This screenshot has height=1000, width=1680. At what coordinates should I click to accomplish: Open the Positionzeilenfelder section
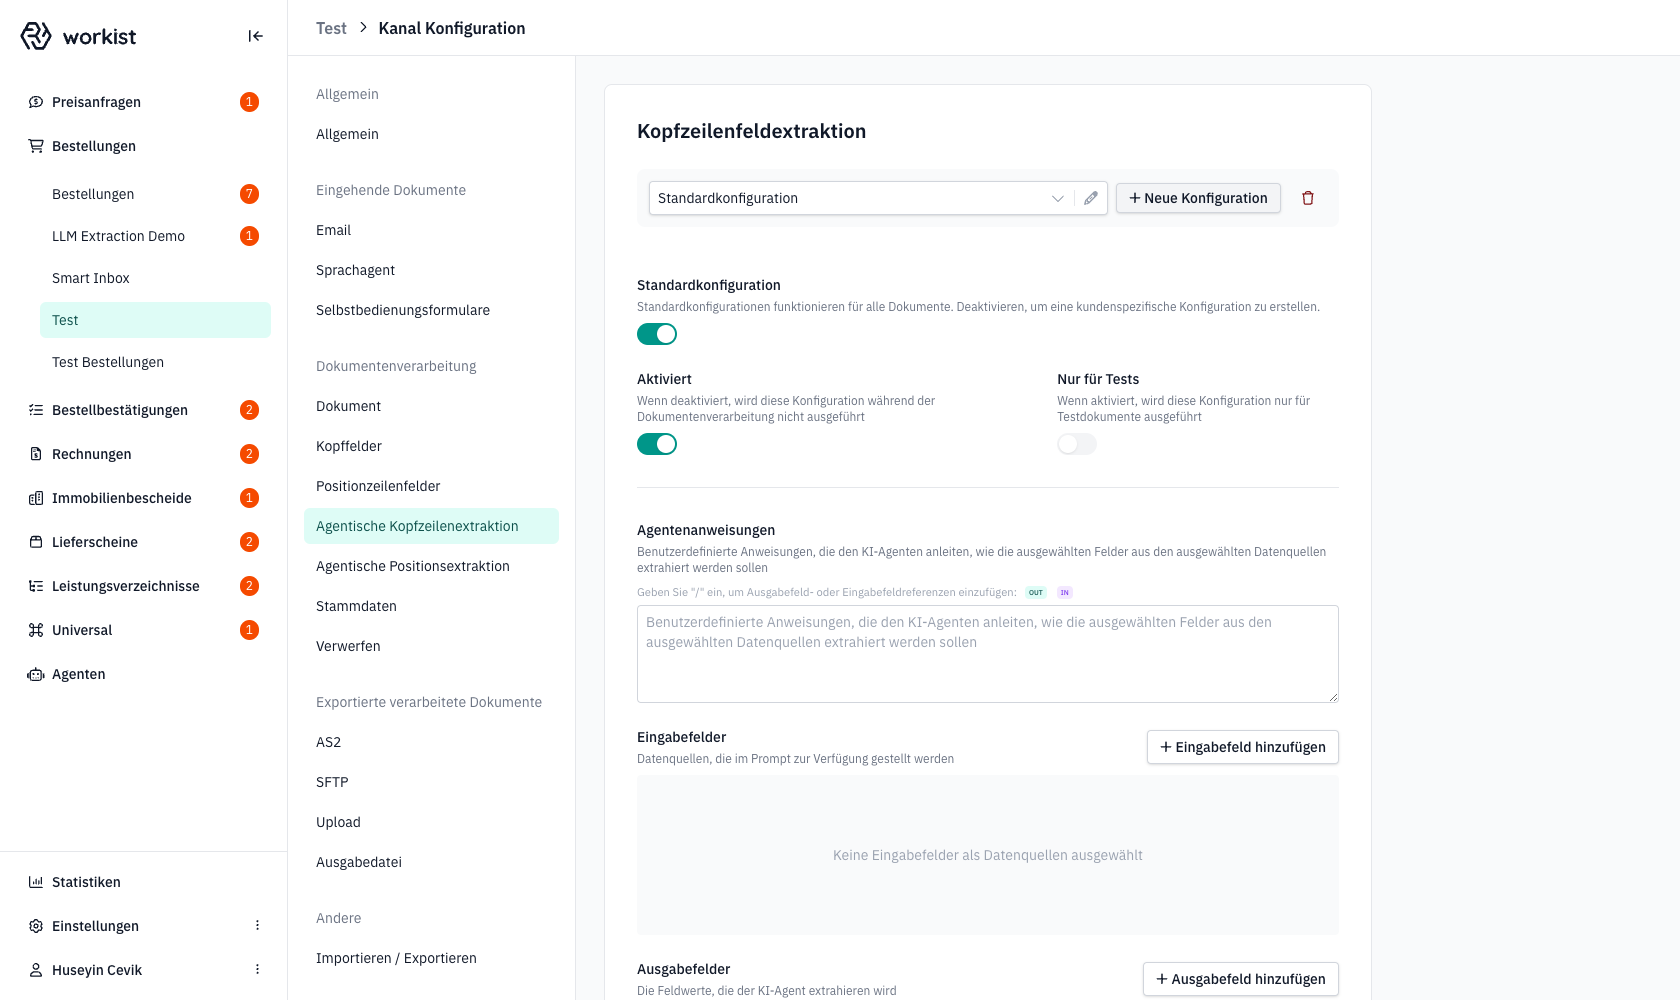click(431, 486)
